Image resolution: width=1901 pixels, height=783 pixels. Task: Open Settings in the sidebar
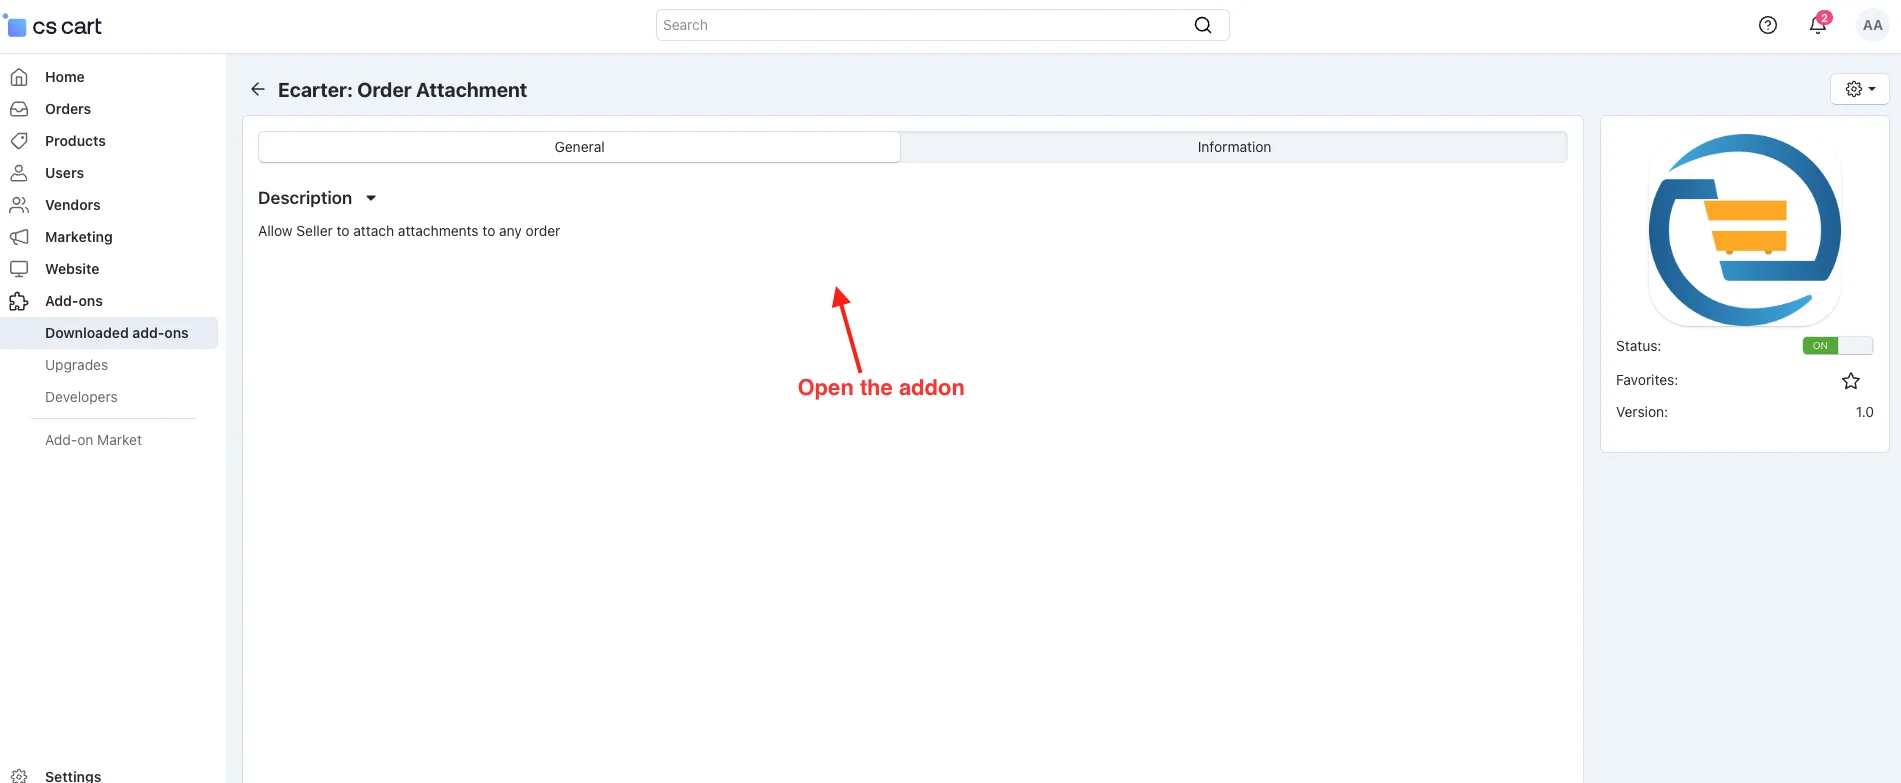coord(73,776)
